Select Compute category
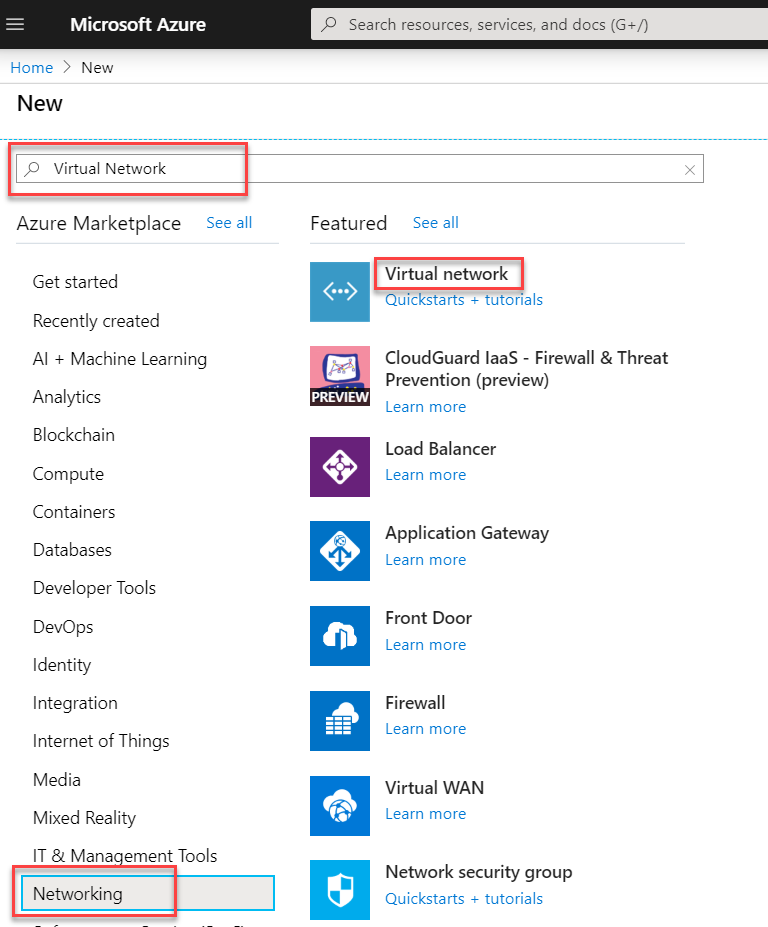The image size is (768, 927). tap(68, 474)
